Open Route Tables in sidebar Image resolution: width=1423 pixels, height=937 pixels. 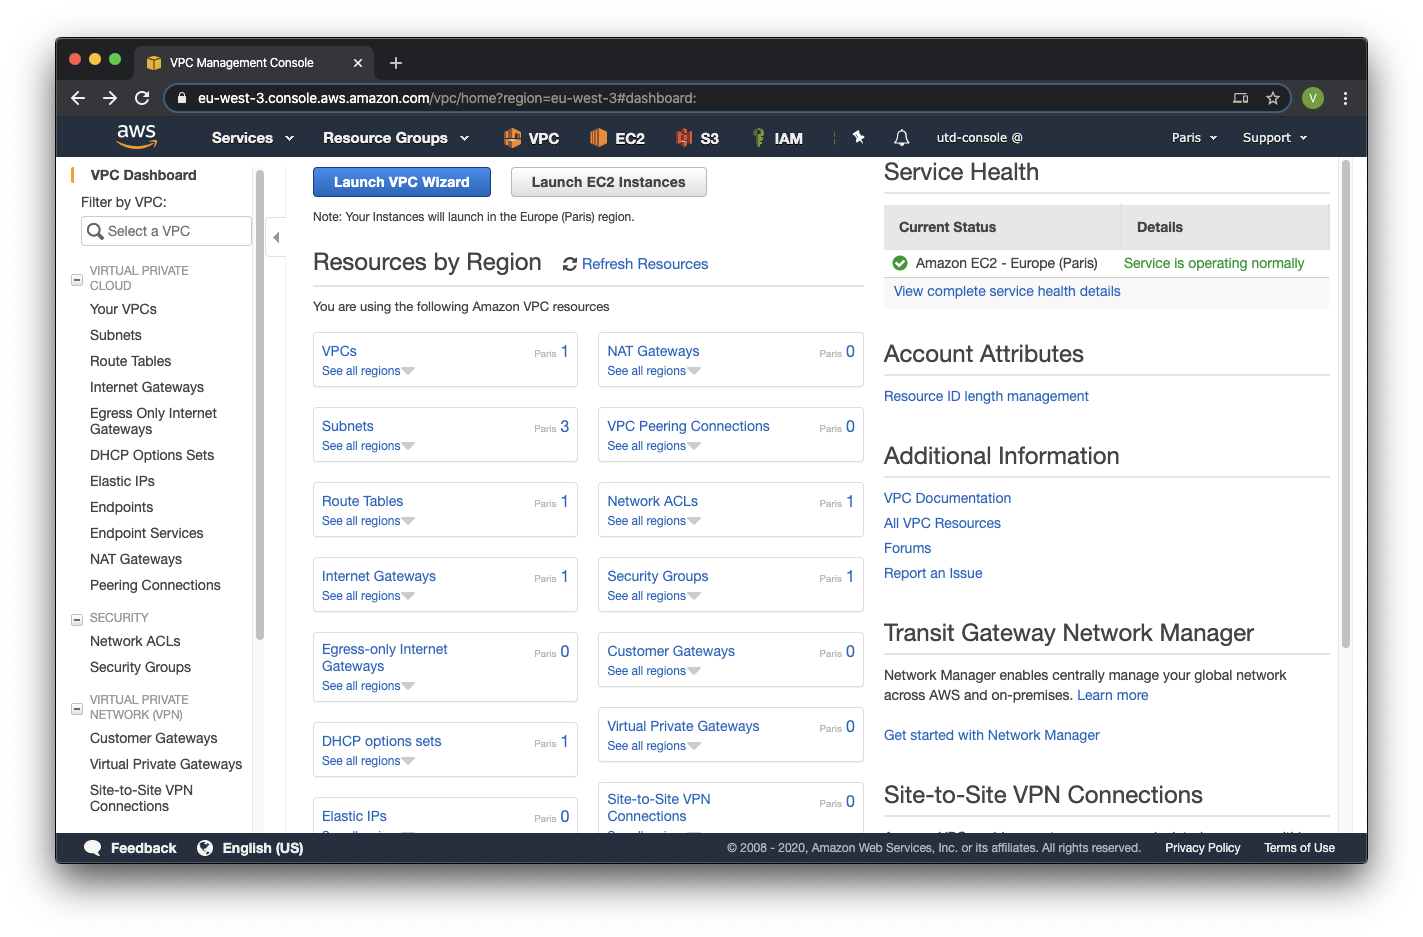coord(130,361)
